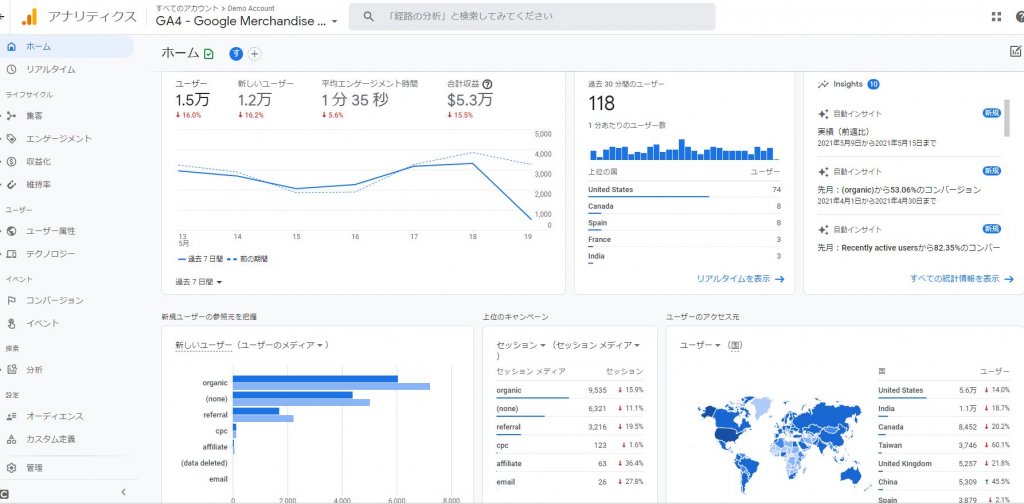The width and height of the screenshot is (1024, 504).
Task: Click the sparkle icon by 実績（前週比）insight
Action: pos(824,114)
